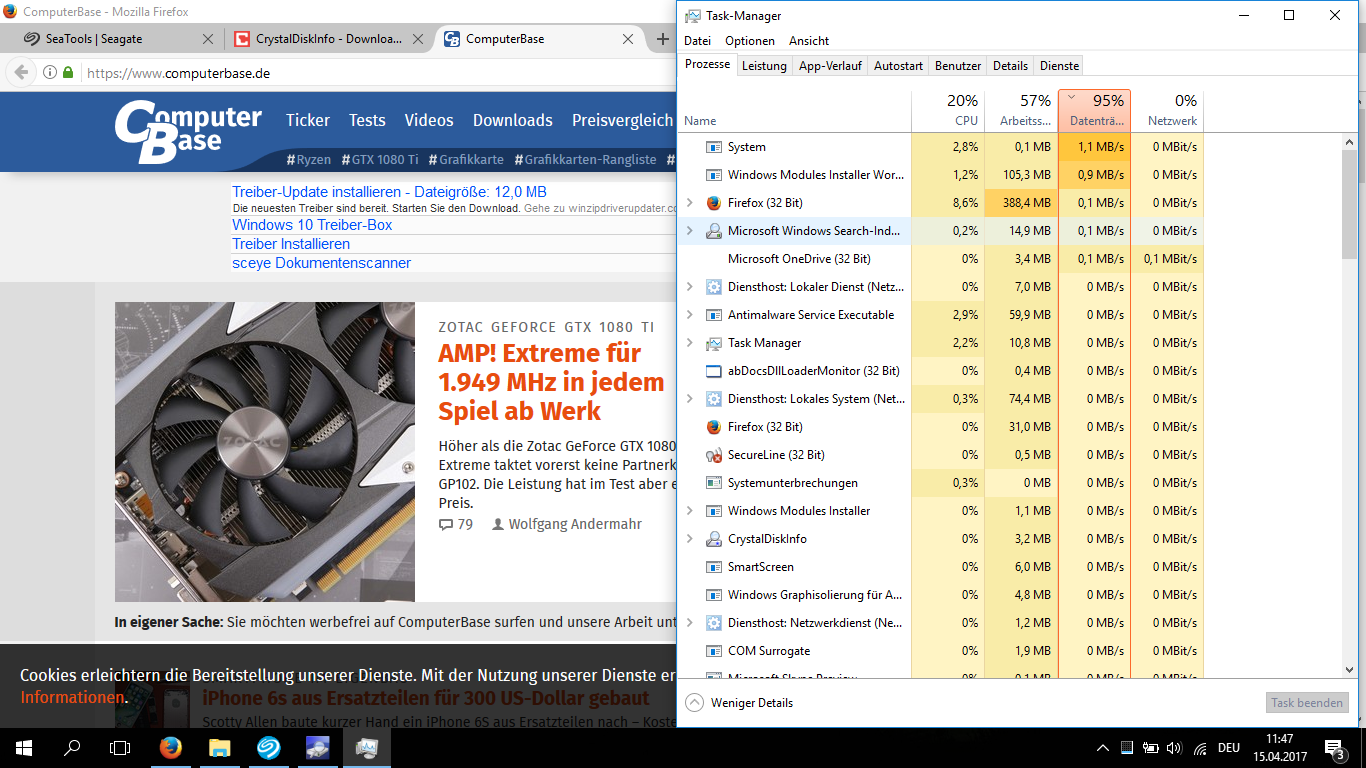Open the Ticker navigation link

point(308,120)
